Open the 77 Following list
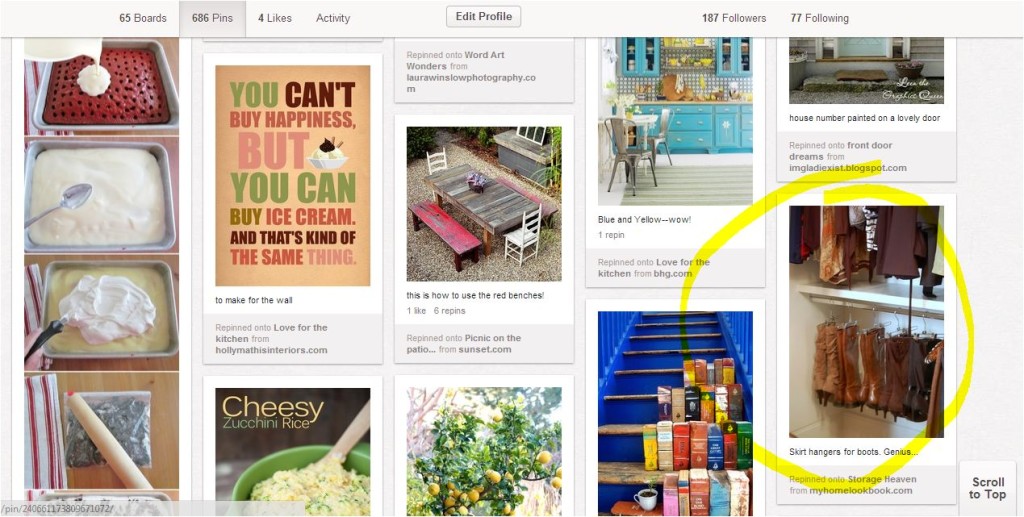 tap(820, 18)
